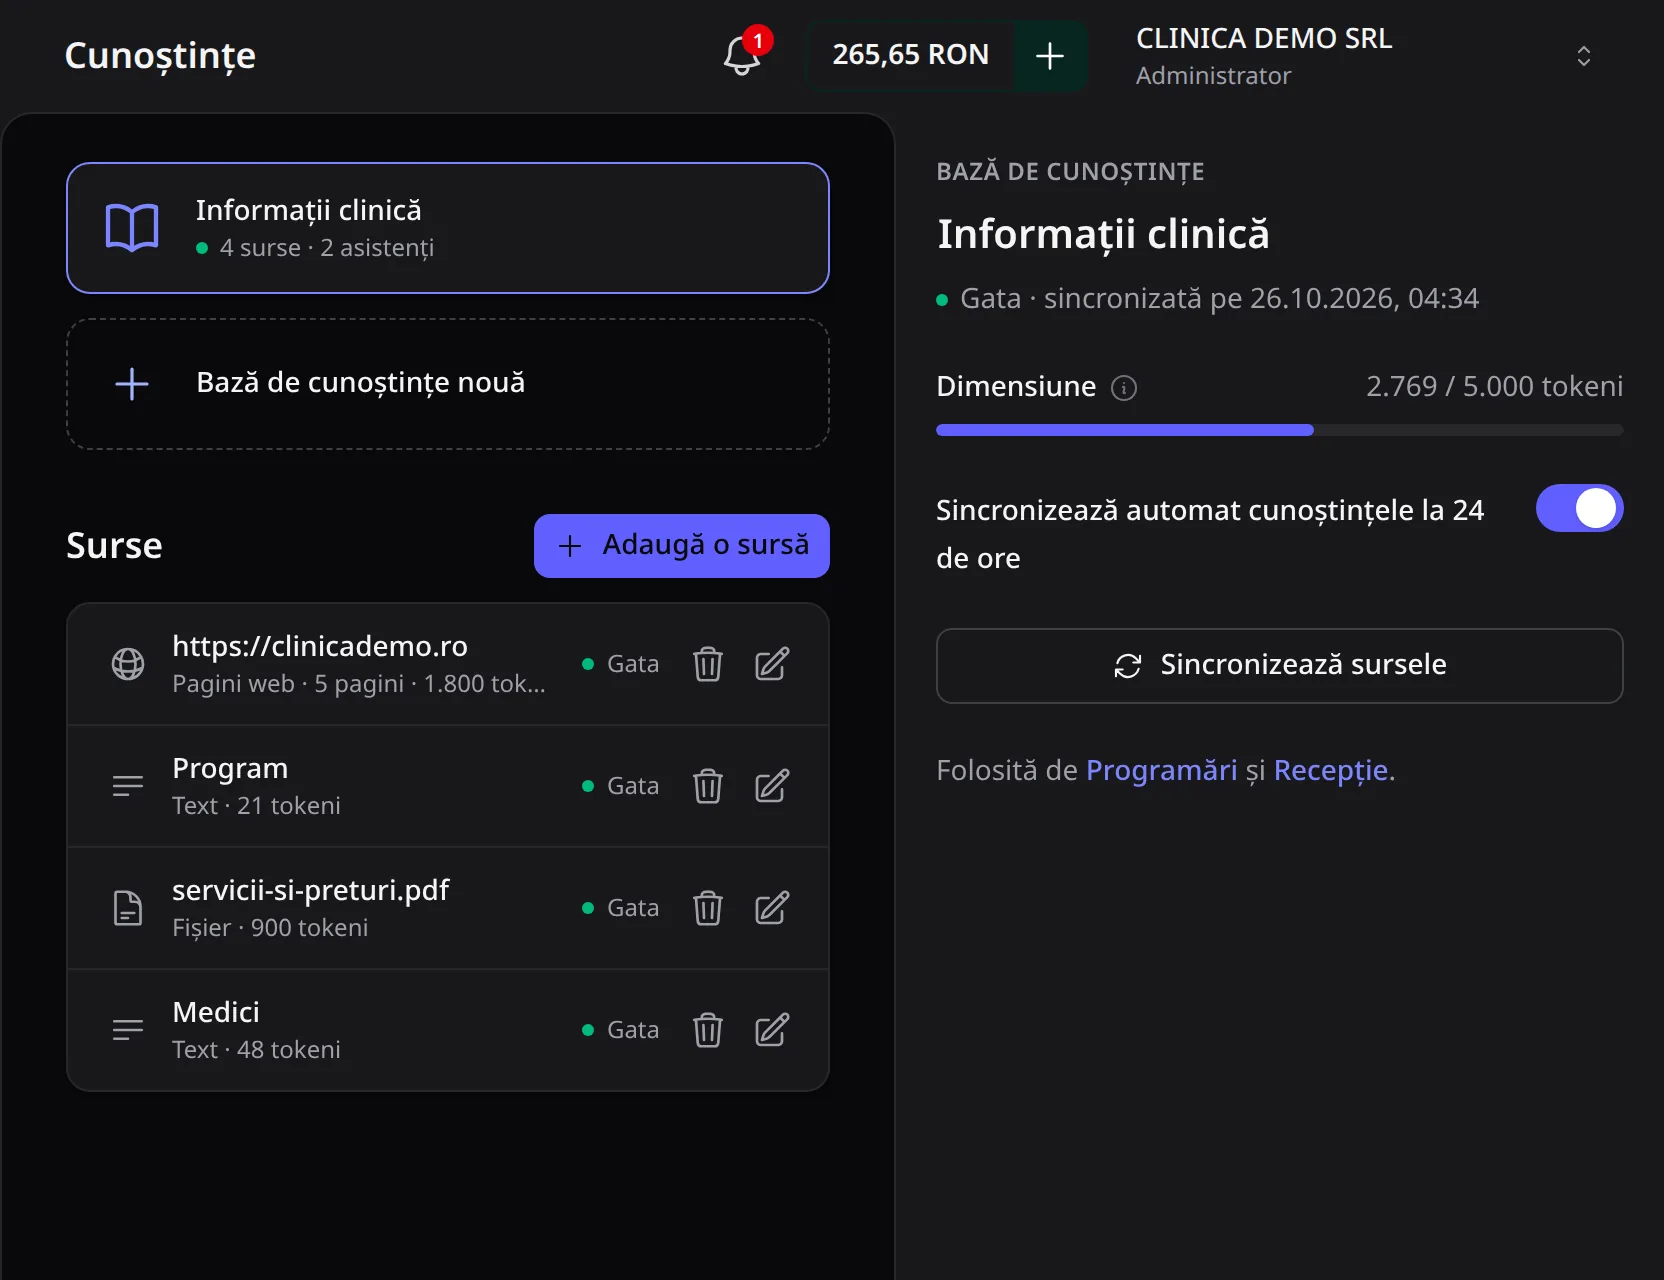The height and width of the screenshot is (1280, 1664).
Task: Click the Fișier · 900 tokeni label
Action: [x=270, y=928]
